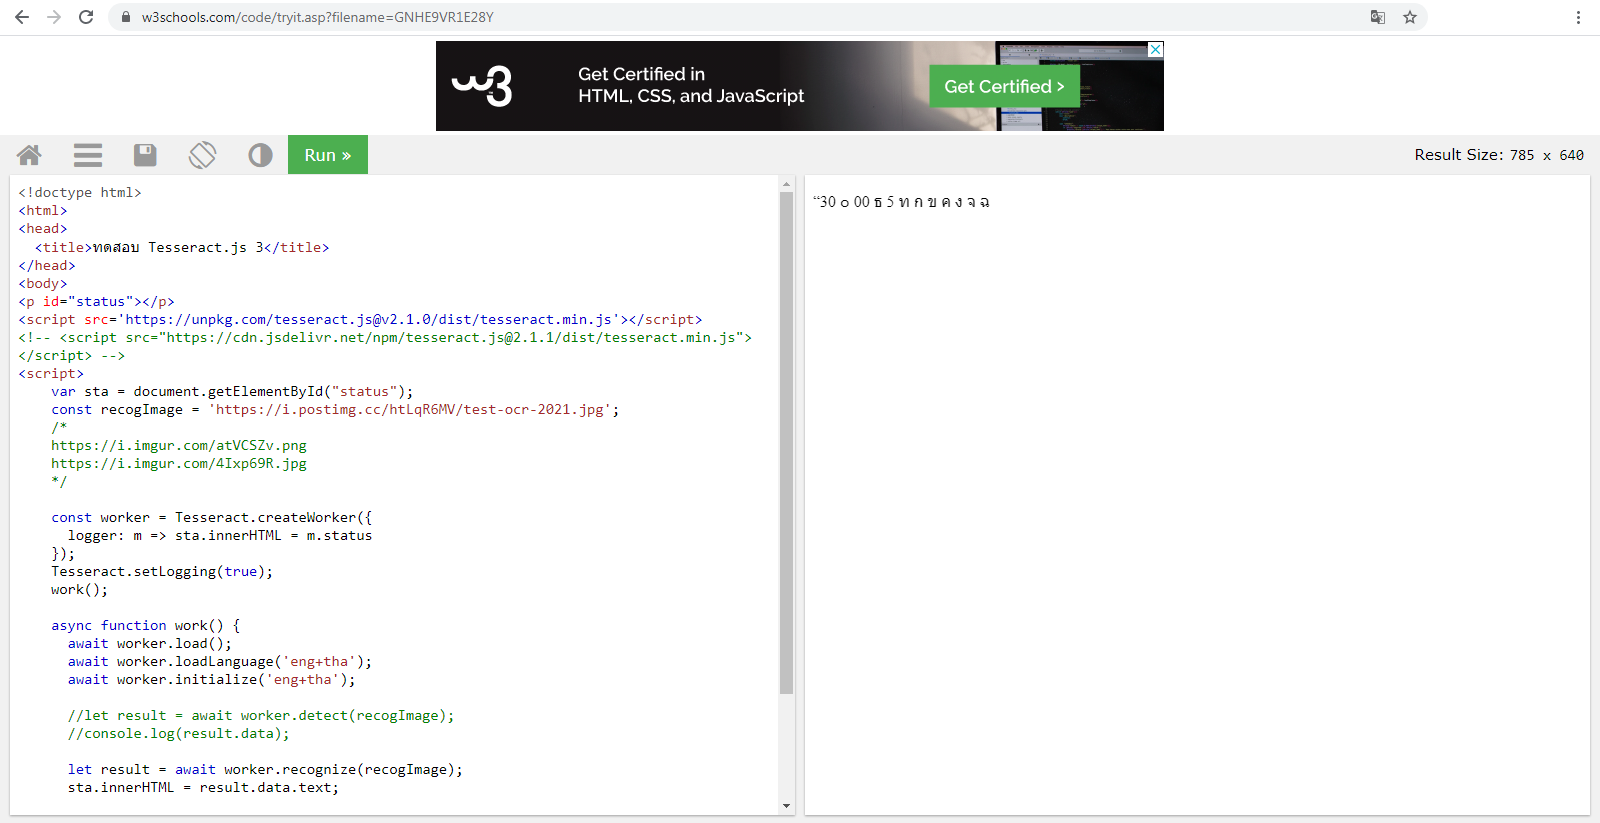Click the editor scroll-down arrow
Viewport: 1600px width, 823px height.
point(786,805)
